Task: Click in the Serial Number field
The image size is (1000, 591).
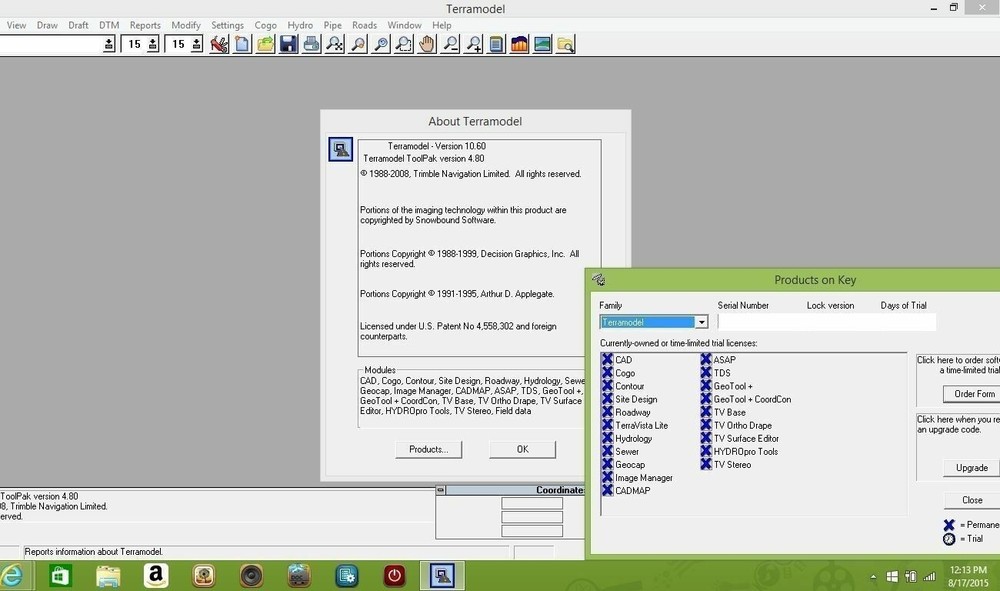Action: coord(826,322)
